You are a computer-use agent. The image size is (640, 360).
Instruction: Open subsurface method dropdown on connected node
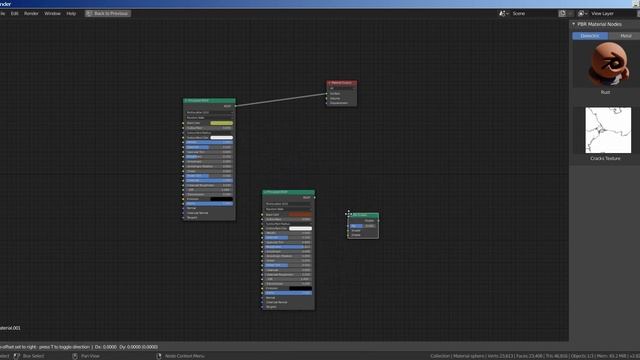[209, 118]
